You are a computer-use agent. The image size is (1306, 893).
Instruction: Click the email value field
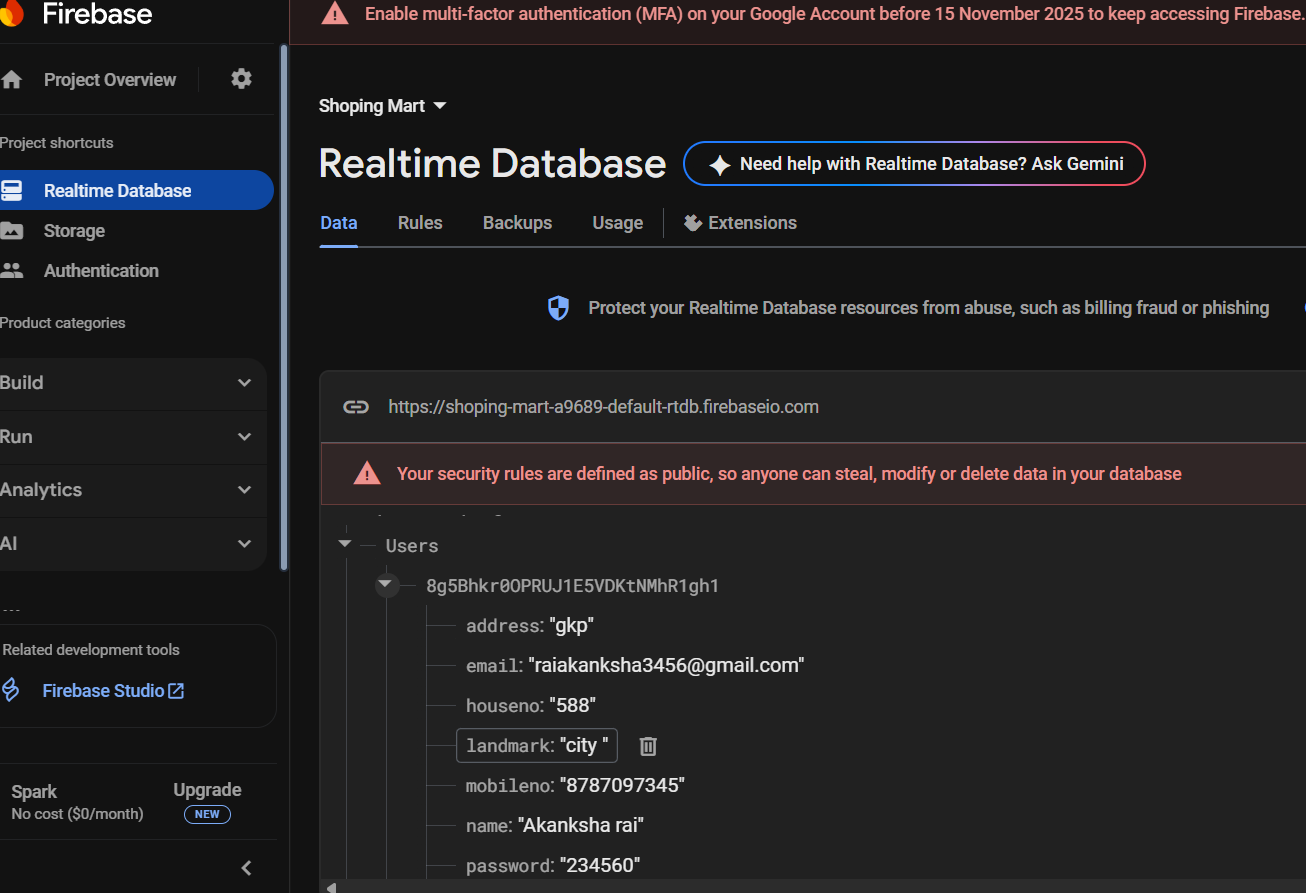pyautogui.click(x=666, y=666)
